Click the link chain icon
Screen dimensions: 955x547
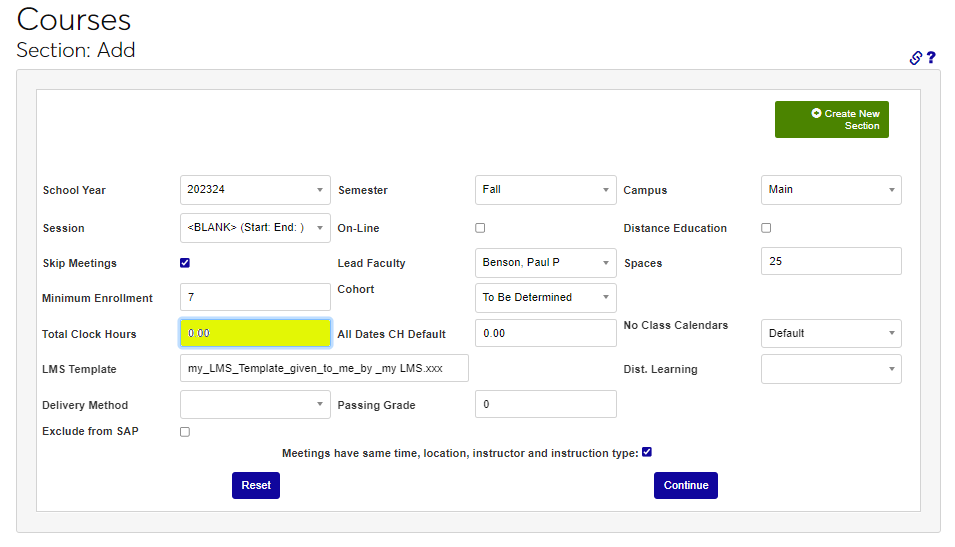[x=915, y=58]
